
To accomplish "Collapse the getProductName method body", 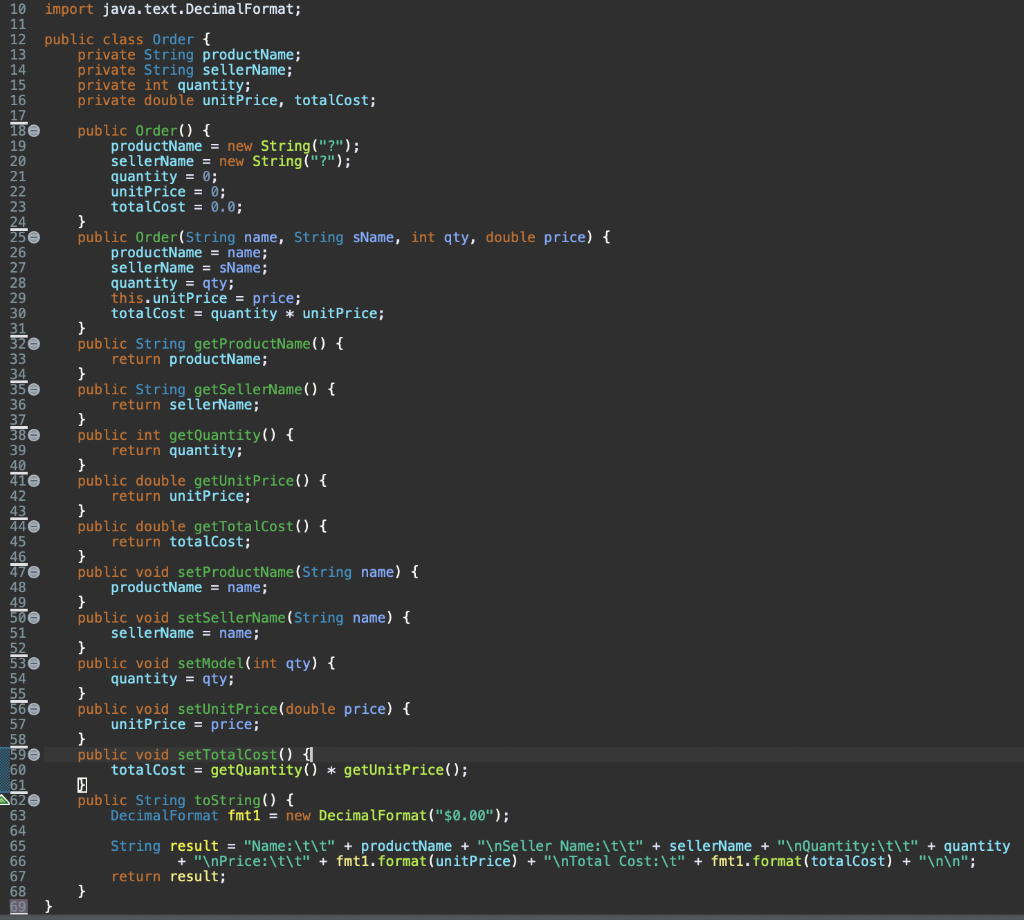I will pos(33,343).
